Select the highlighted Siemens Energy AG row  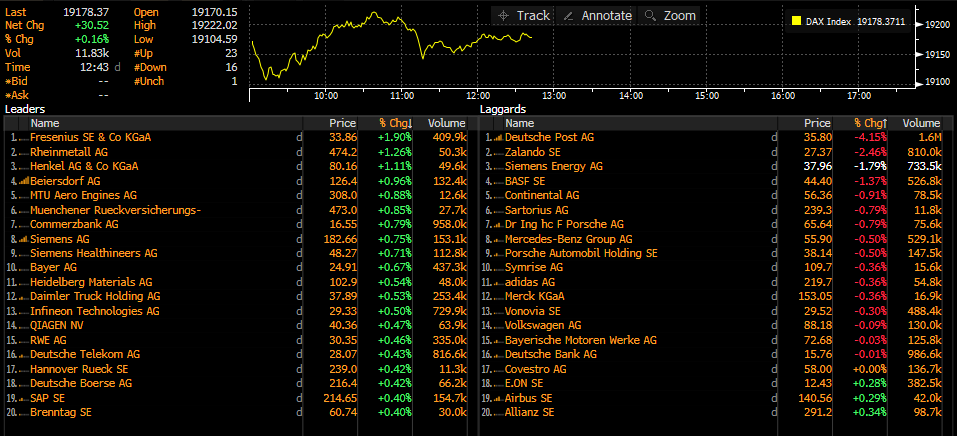click(x=553, y=166)
